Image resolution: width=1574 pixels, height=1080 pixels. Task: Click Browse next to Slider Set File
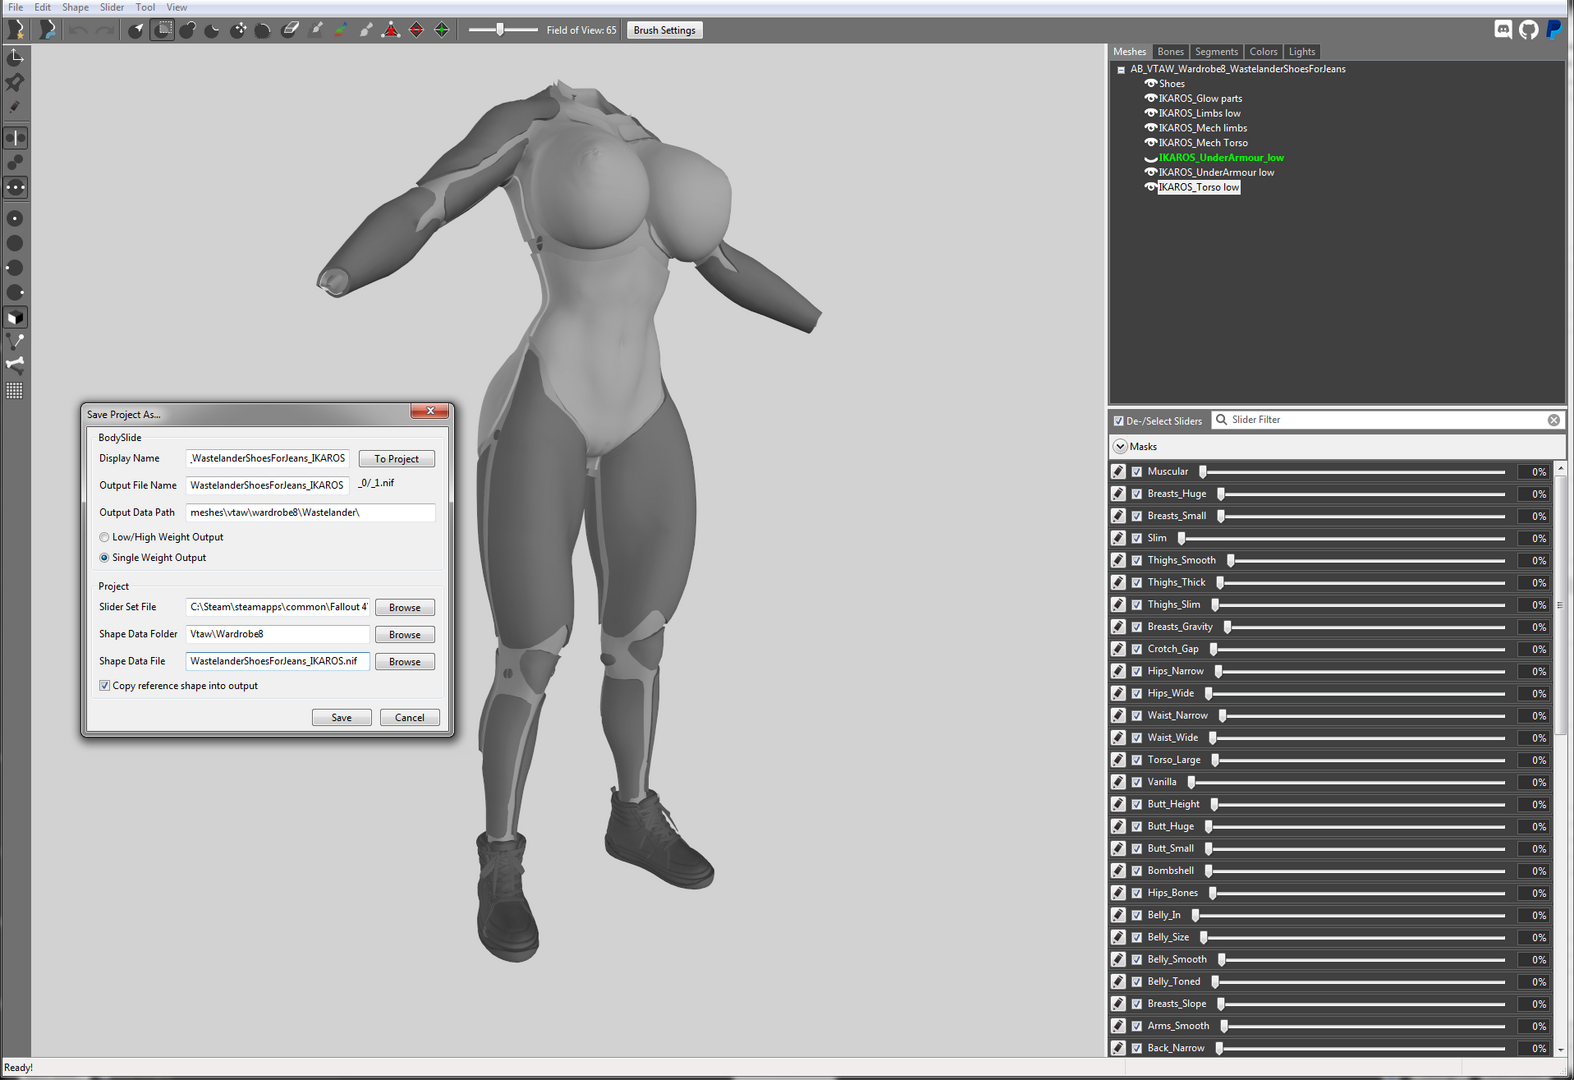click(x=405, y=608)
